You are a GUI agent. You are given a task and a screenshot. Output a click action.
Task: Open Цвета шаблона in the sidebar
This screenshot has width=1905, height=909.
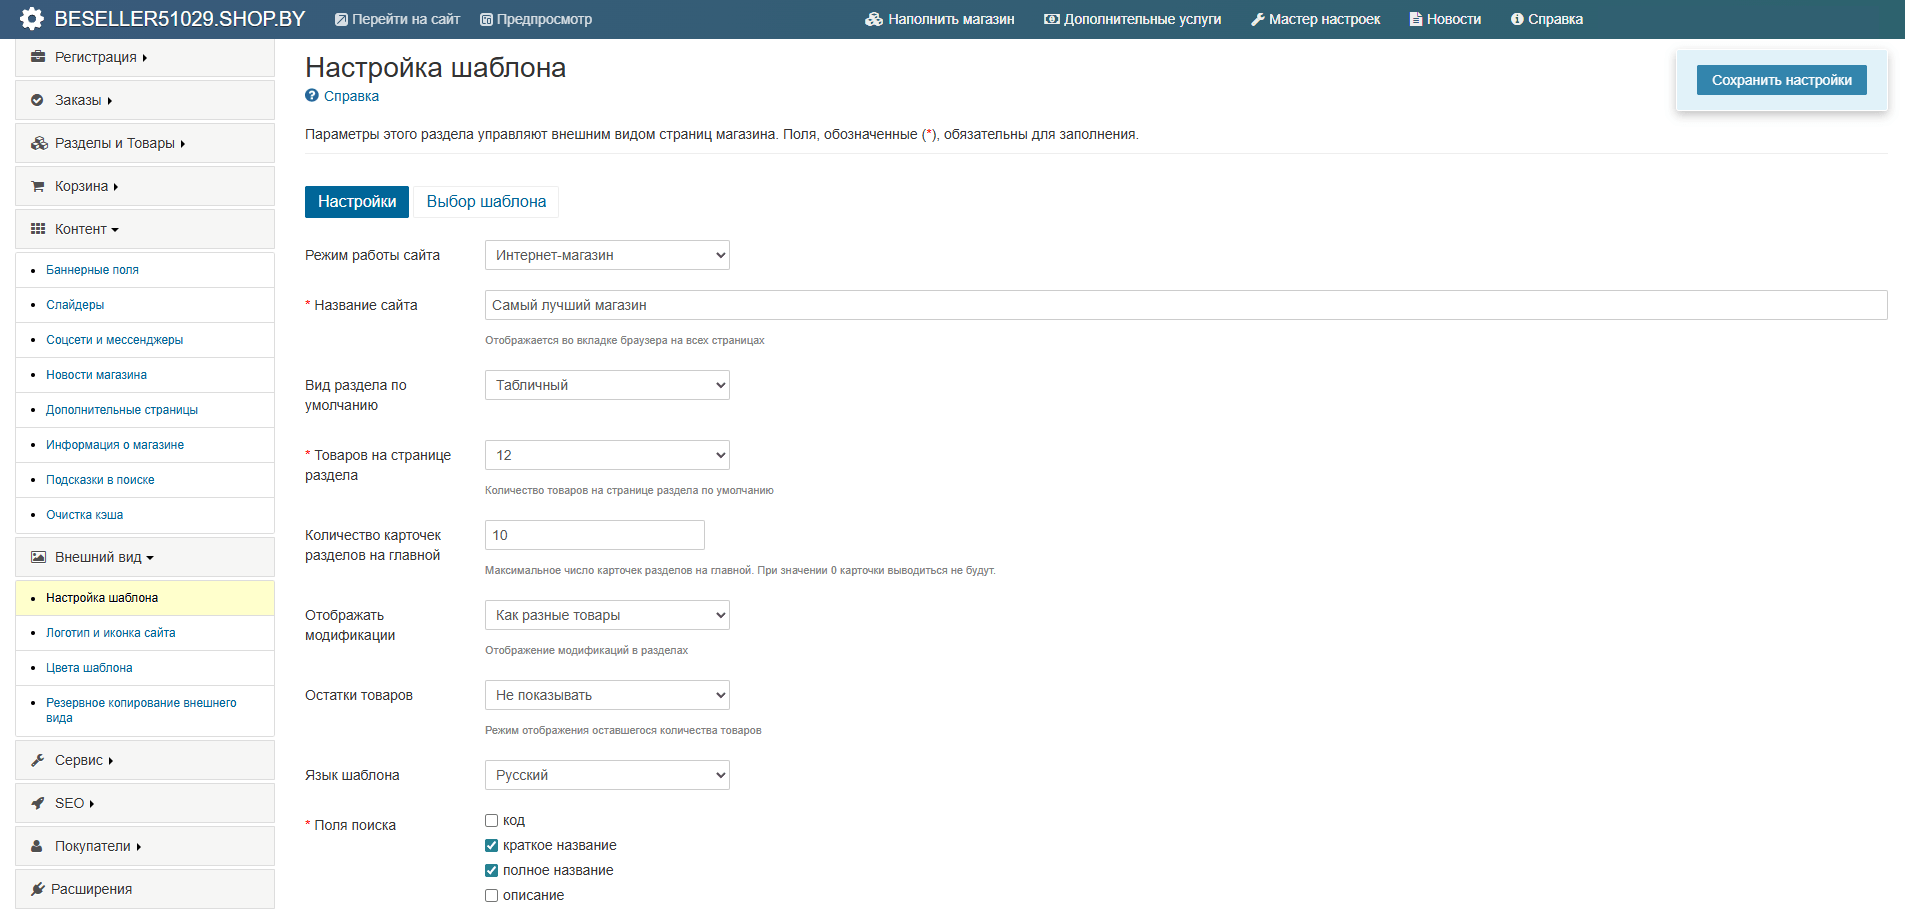pyautogui.click(x=89, y=668)
